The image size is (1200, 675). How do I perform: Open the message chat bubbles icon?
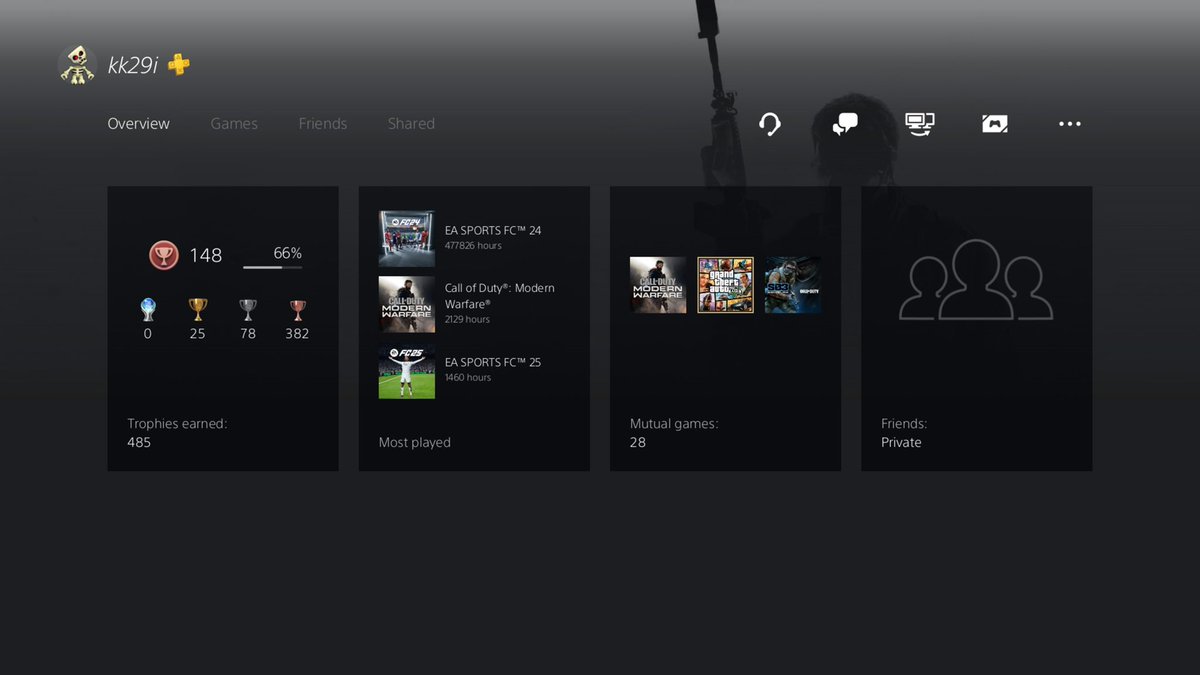(x=845, y=124)
